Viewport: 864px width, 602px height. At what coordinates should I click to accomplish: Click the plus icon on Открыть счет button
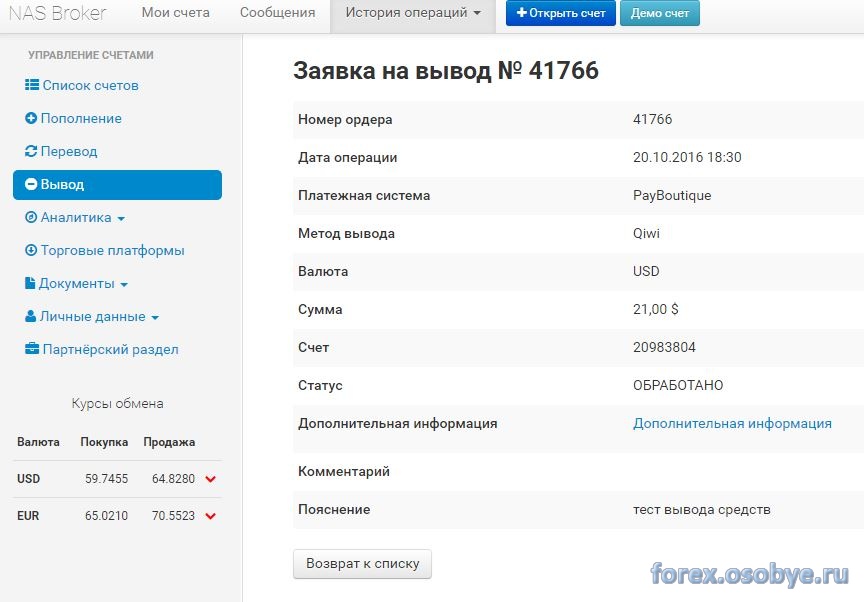coord(521,12)
